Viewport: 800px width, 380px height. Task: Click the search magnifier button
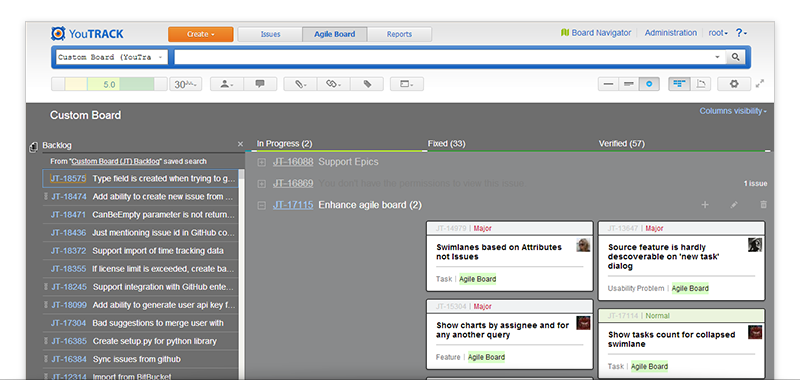click(735, 57)
